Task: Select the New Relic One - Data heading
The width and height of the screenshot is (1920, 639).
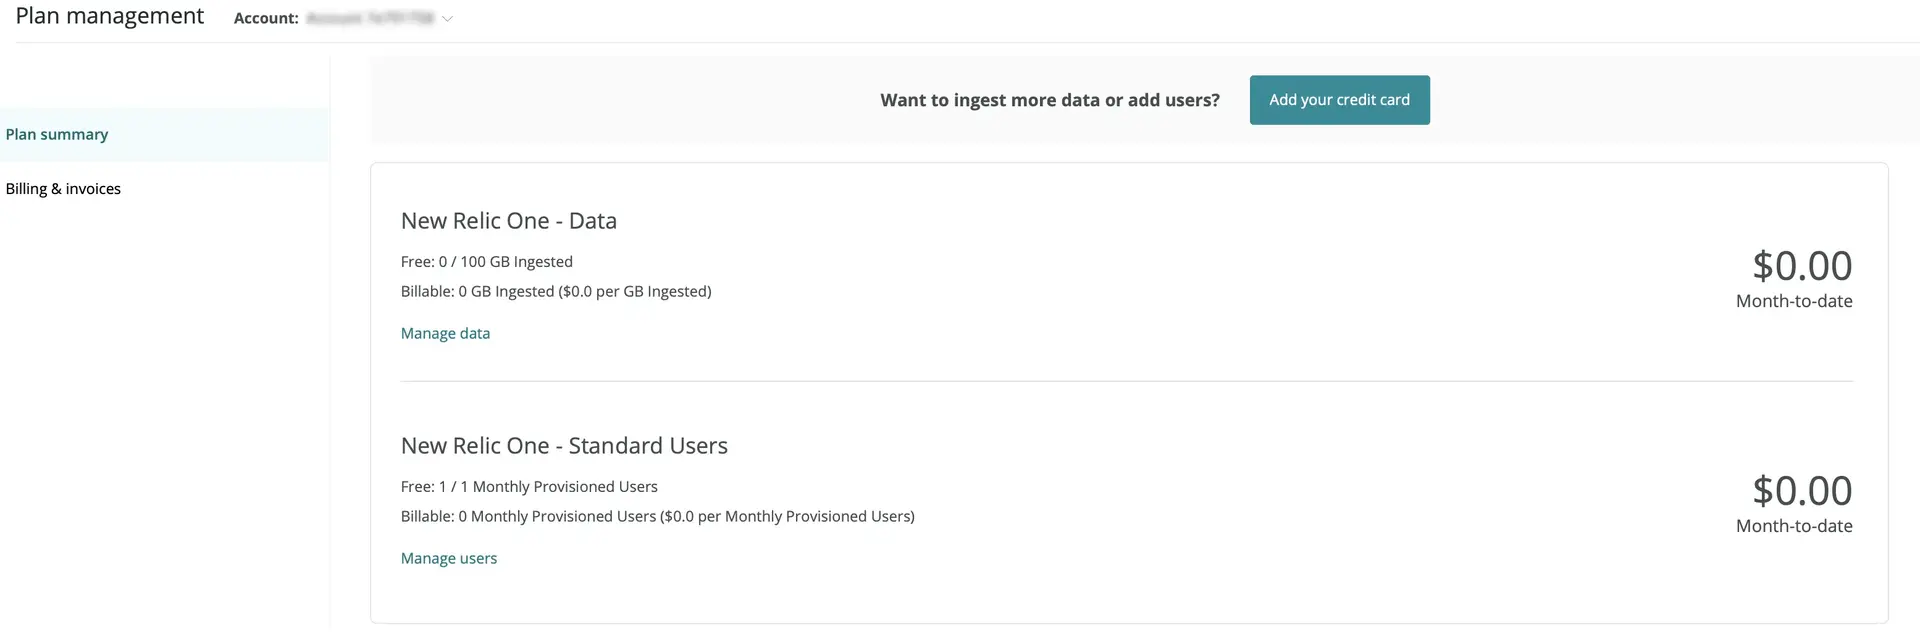Action: point(508,221)
